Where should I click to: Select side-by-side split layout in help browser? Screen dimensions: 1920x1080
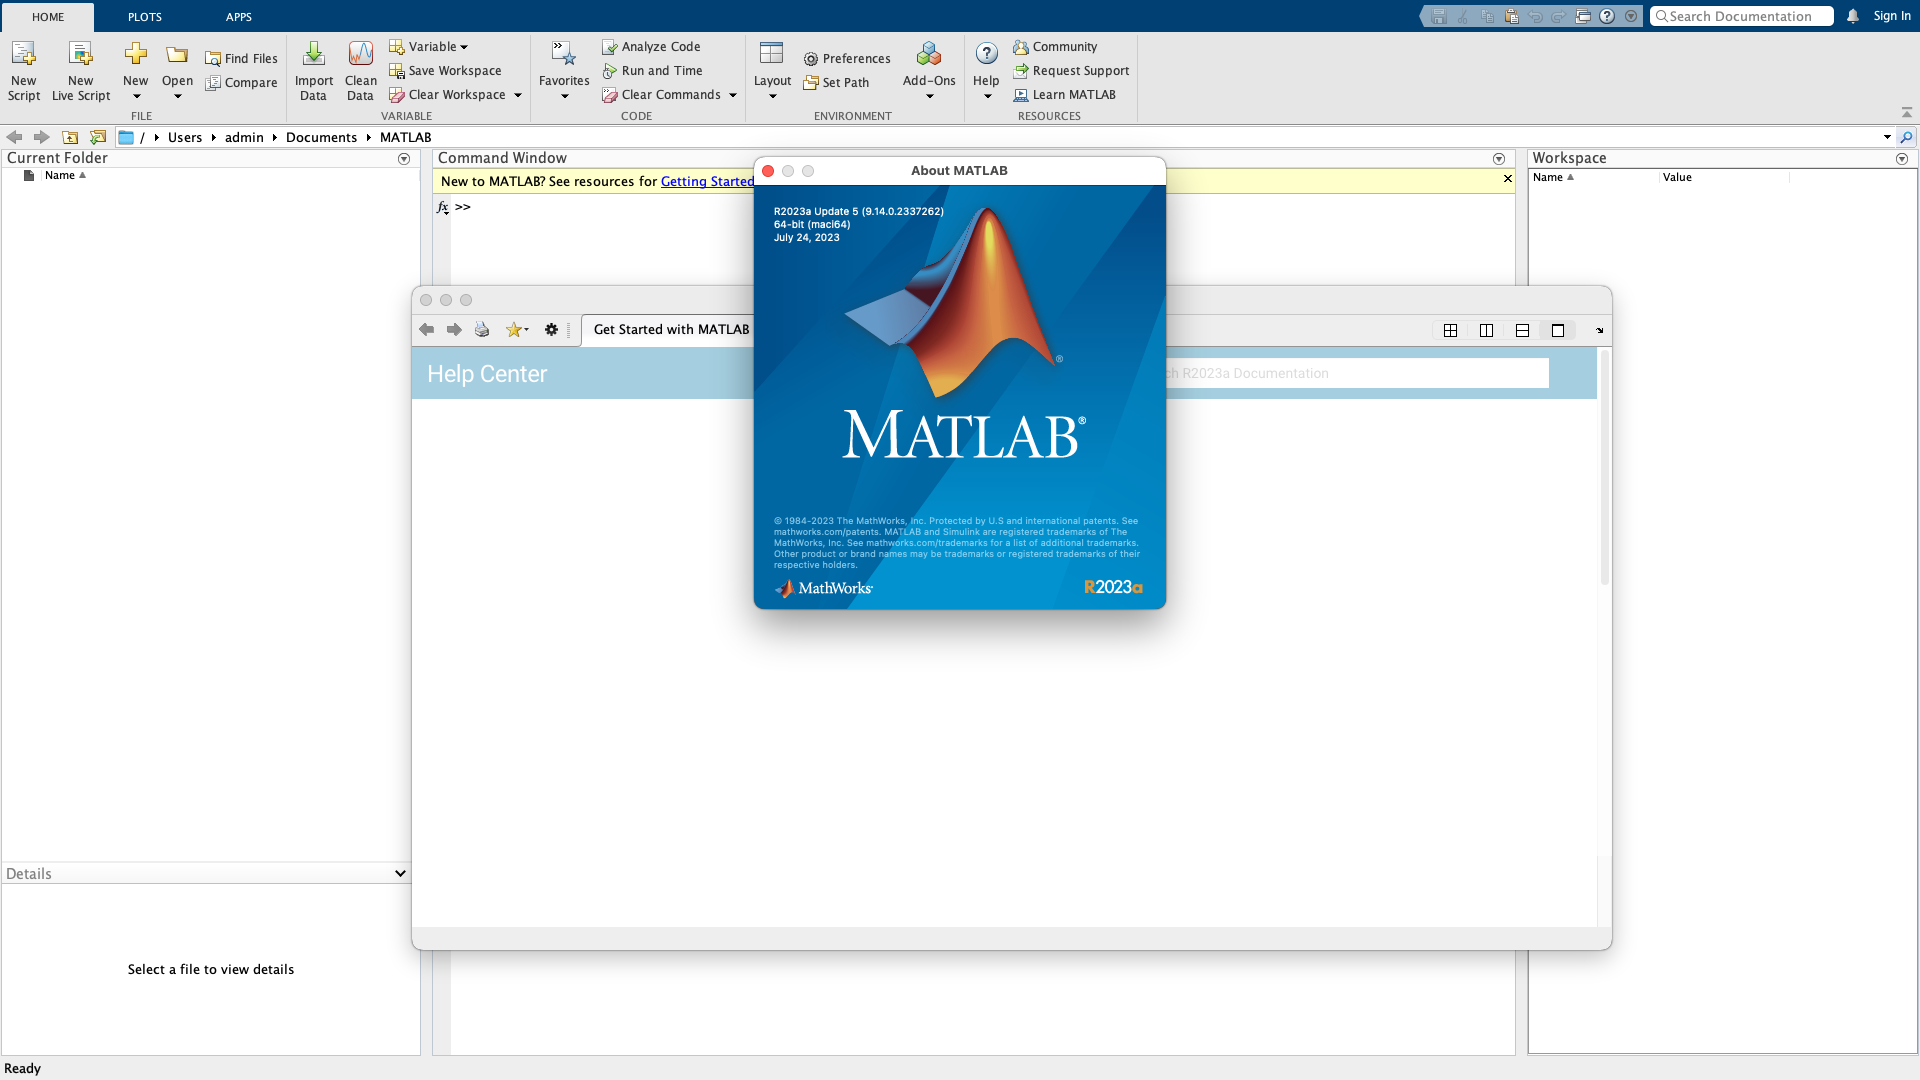tap(1486, 331)
